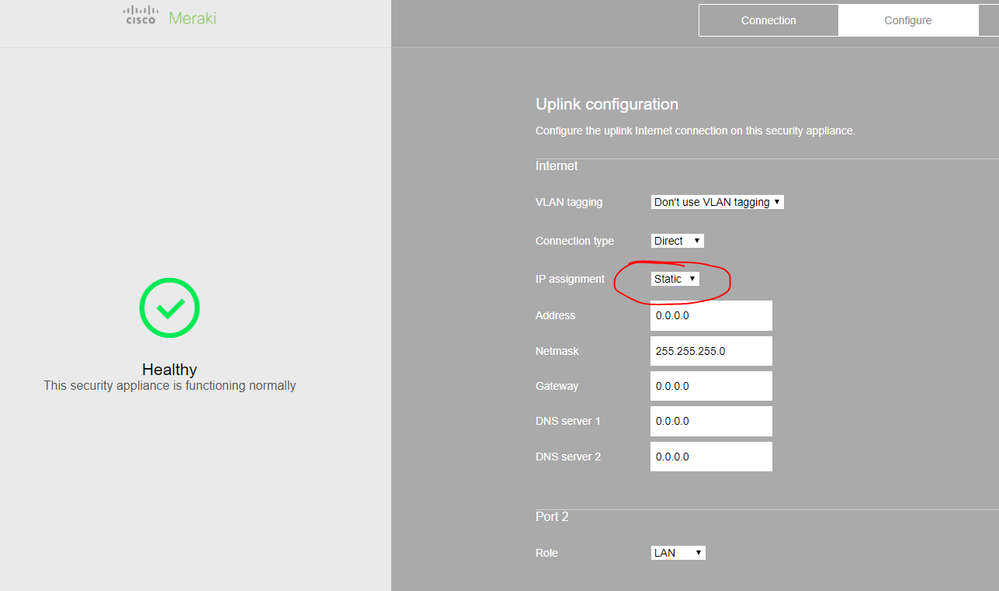Click the Port 2 section heading
The width and height of the screenshot is (999, 591).
pos(553,517)
